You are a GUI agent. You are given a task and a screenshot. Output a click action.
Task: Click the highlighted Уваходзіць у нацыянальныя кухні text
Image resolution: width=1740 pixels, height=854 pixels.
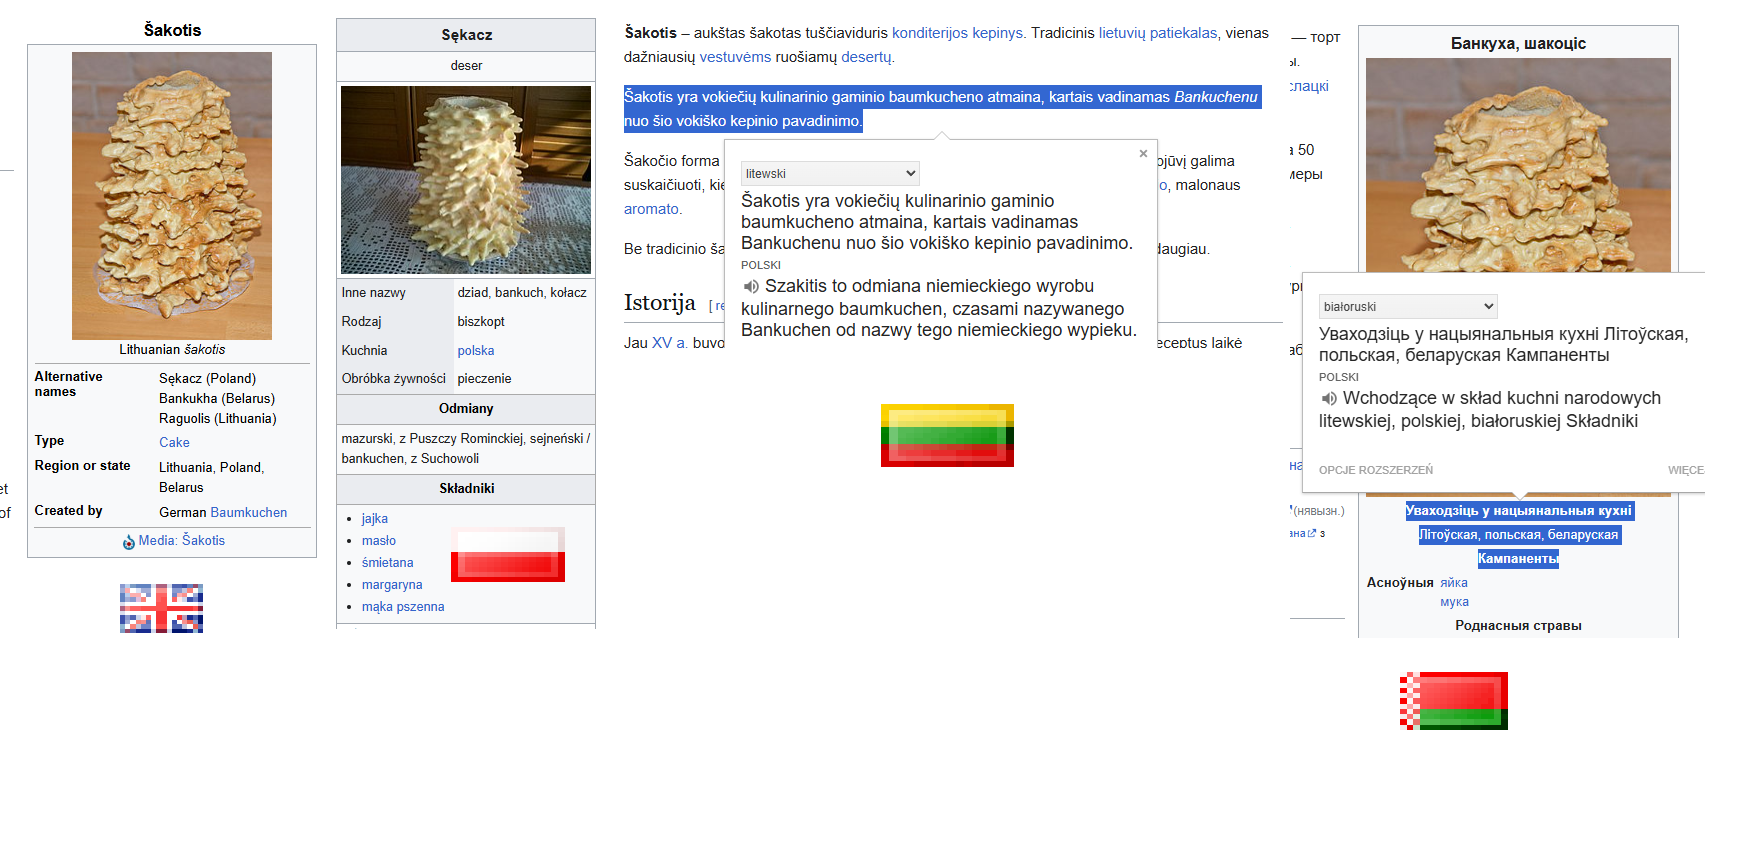1518,511
